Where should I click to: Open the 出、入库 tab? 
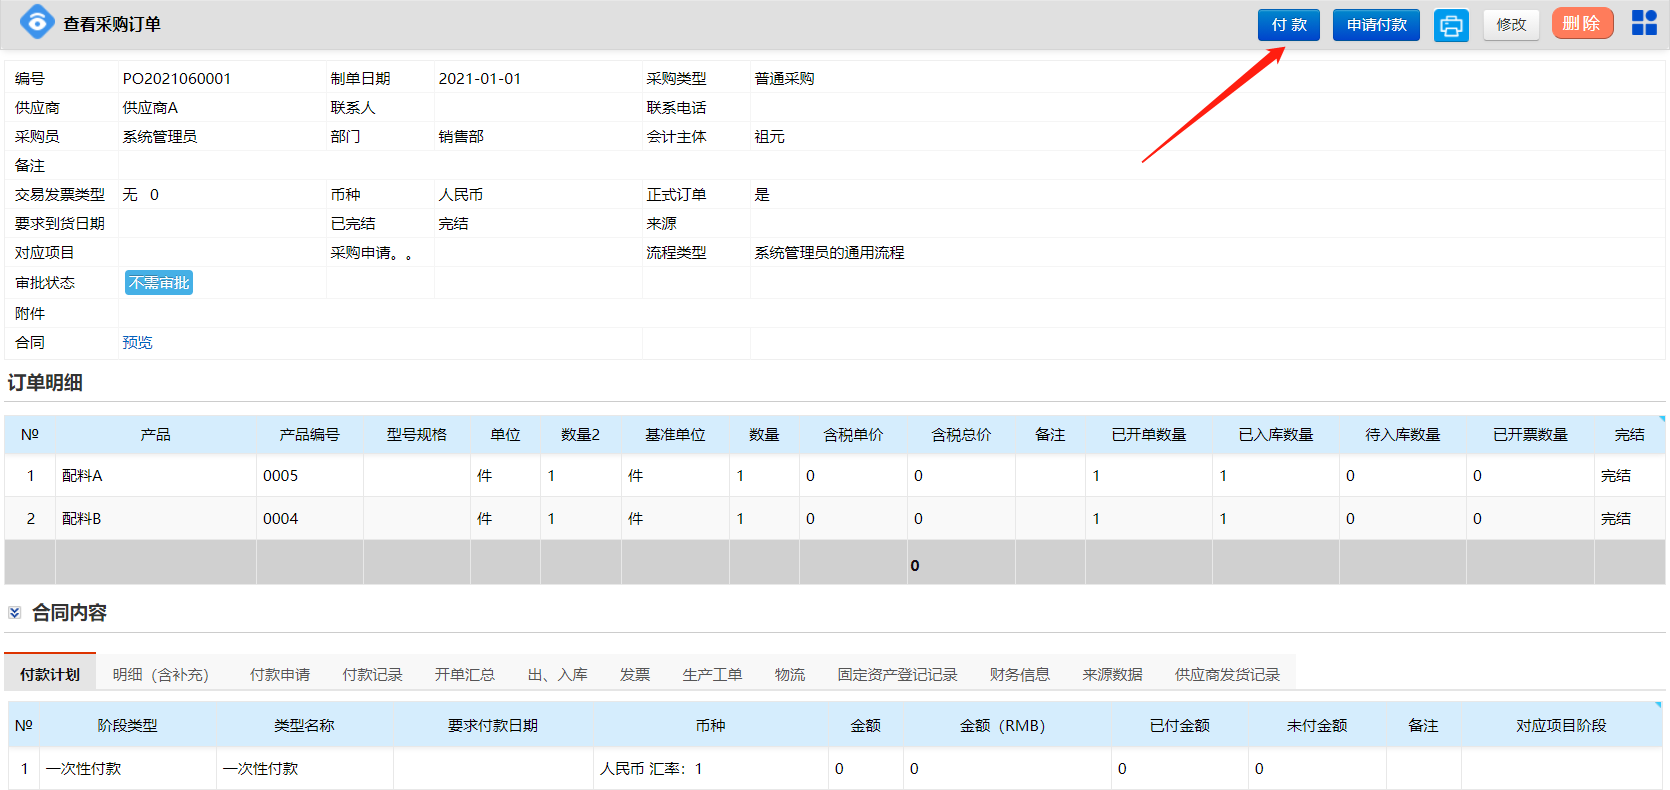pyautogui.click(x=557, y=675)
